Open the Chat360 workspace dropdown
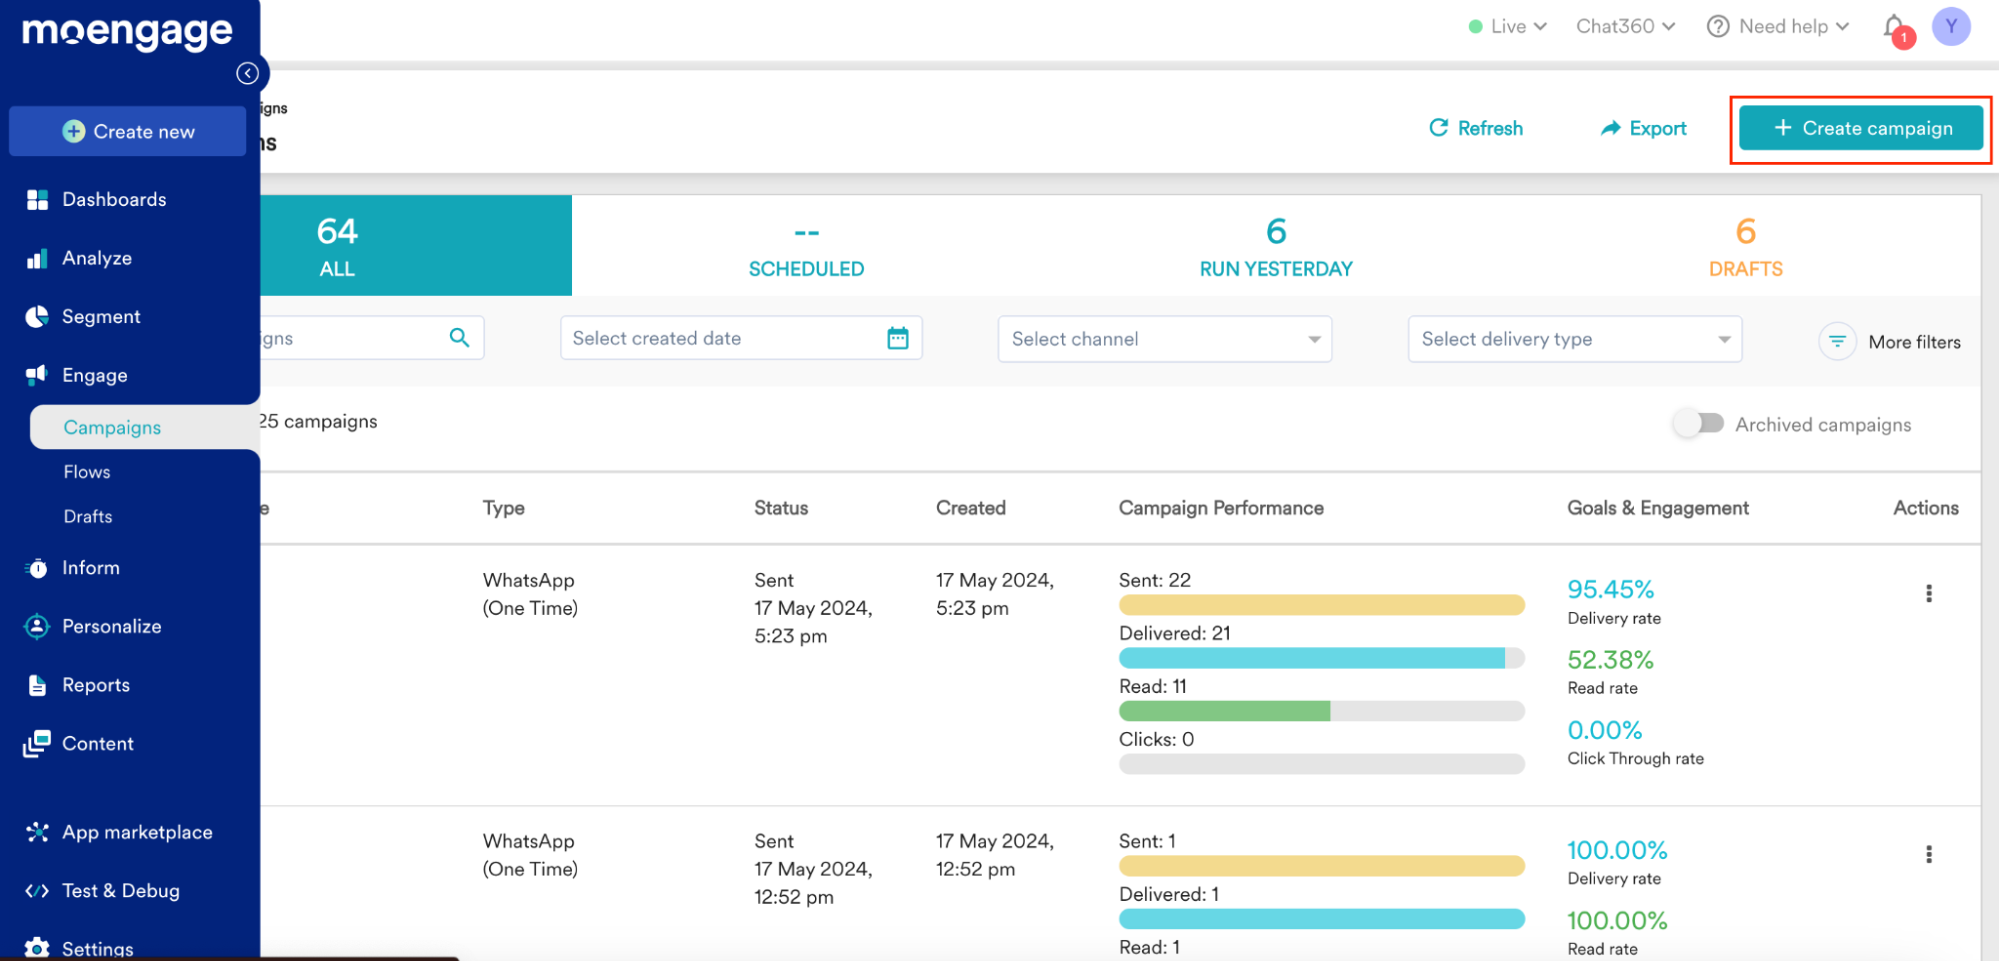Image resolution: width=1999 pixels, height=962 pixels. [x=1626, y=26]
